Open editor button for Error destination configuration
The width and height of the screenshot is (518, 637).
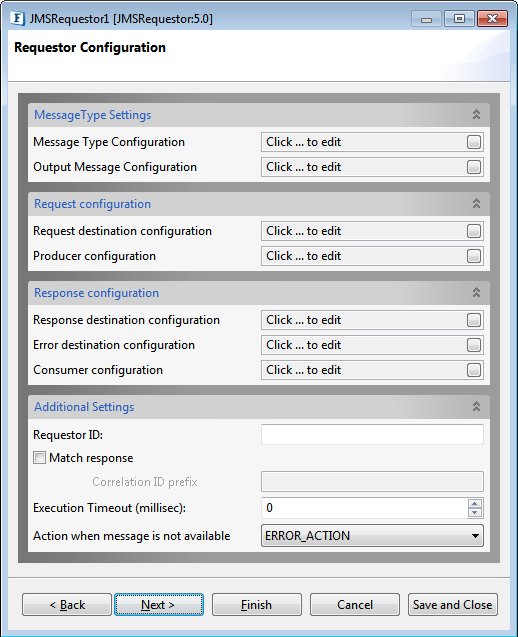coord(474,345)
